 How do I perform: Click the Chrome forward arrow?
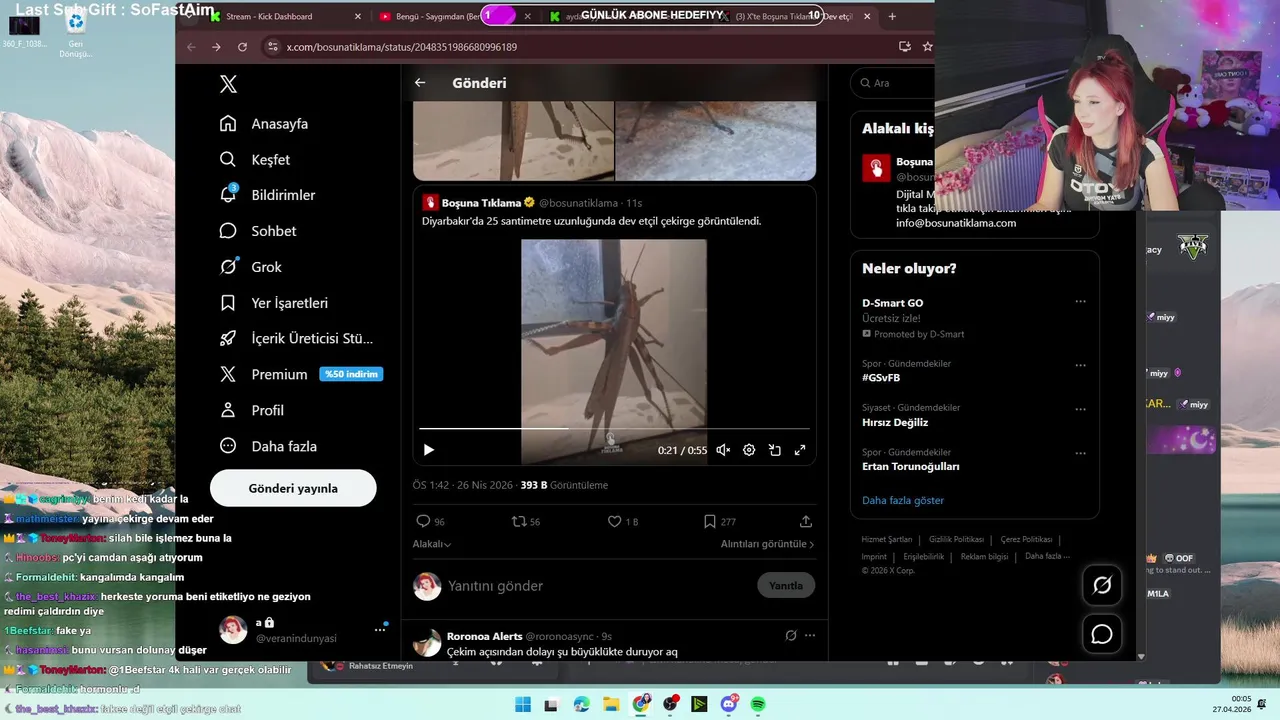click(216, 47)
